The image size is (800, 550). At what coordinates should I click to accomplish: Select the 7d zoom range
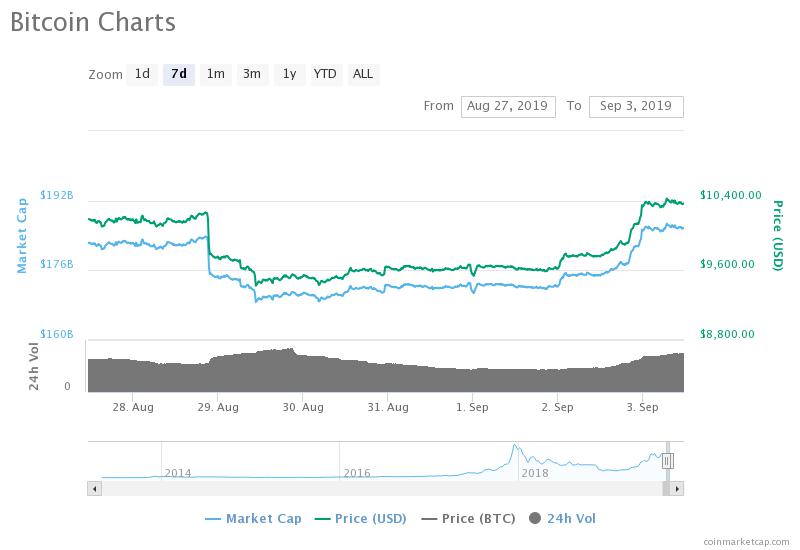(179, 74)
